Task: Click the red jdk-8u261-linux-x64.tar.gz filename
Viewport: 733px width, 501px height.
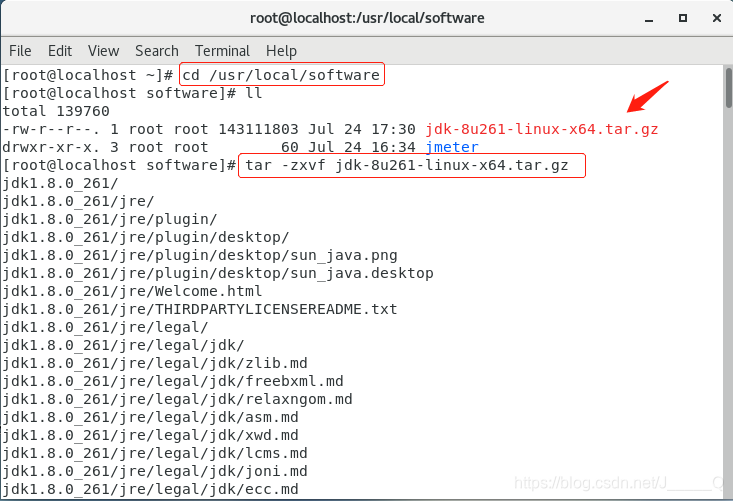Action: pos(542,129)
